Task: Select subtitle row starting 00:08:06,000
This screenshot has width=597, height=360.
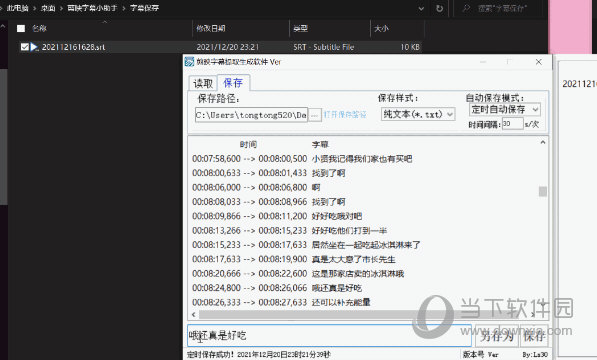Action: tap(256, 188)
